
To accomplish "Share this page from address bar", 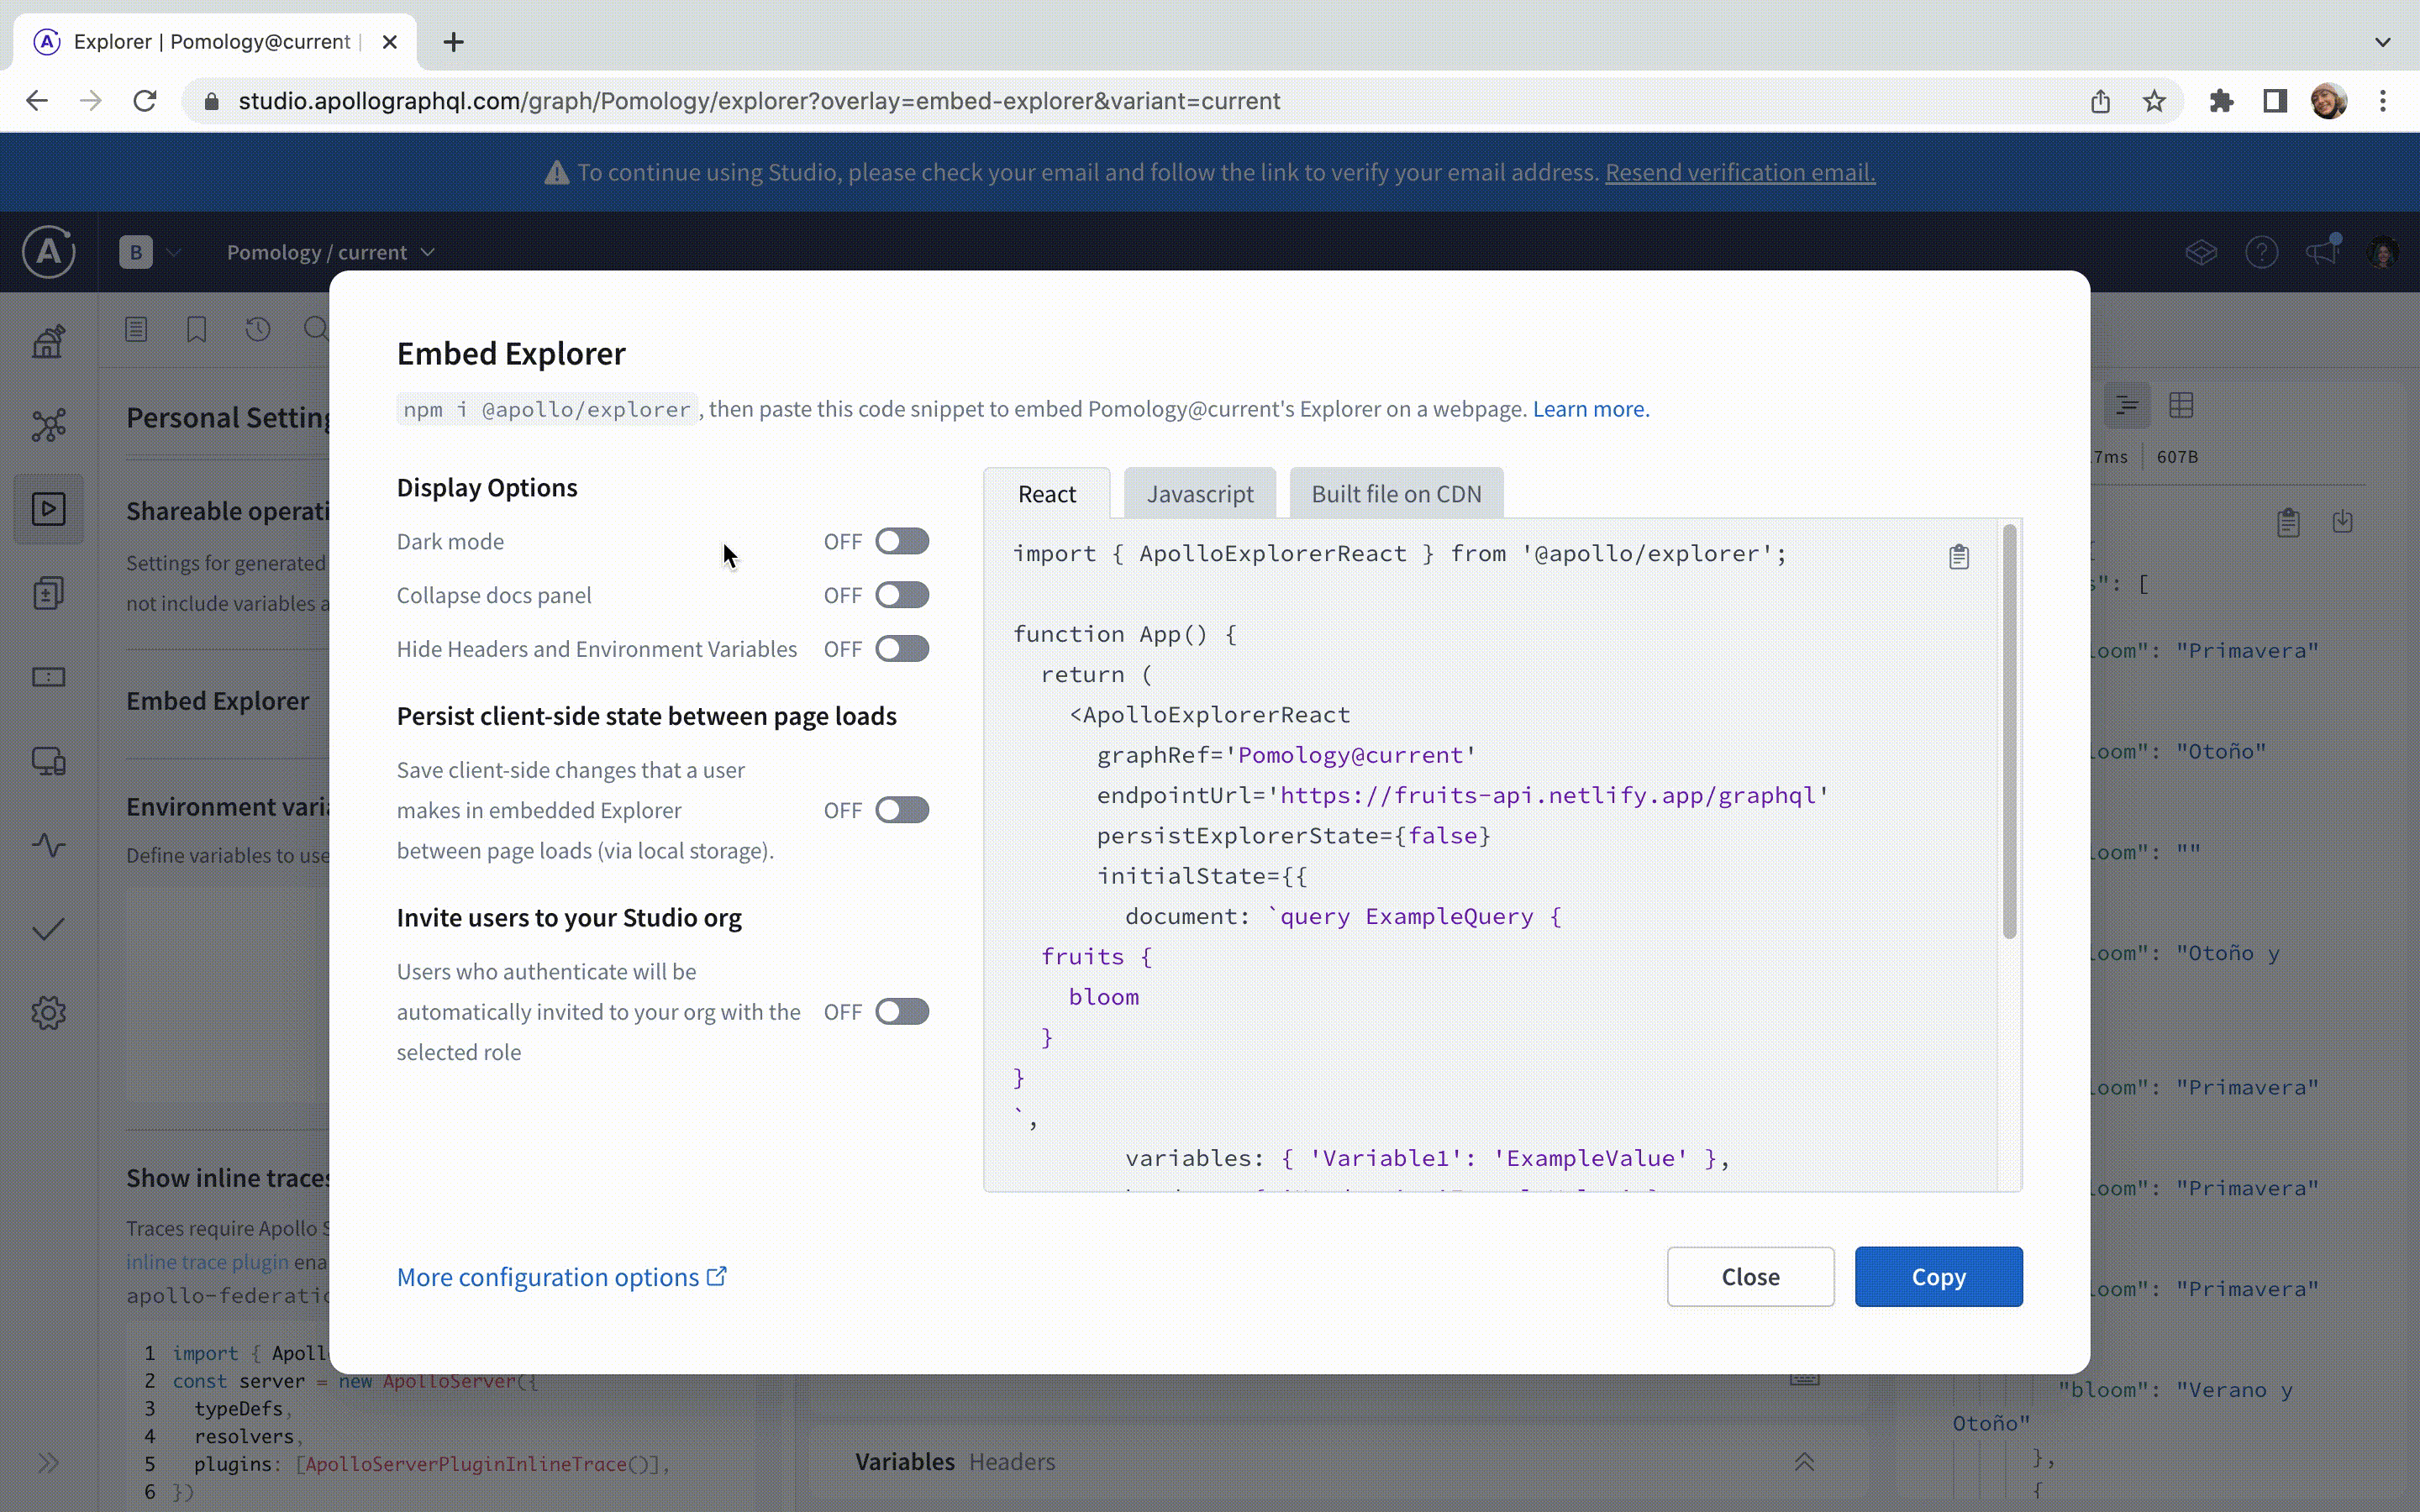I will [x=2100, y=101].
